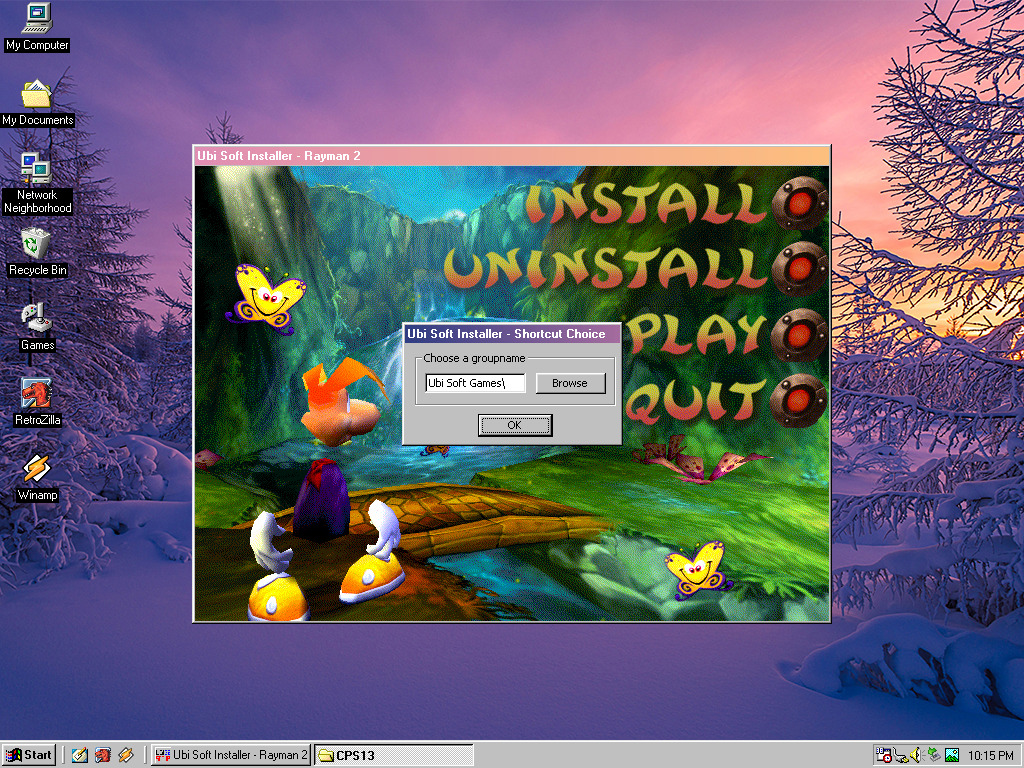Click the task scheduler tray icon
Screen dimensions: 1024x768
pos(884,755)
